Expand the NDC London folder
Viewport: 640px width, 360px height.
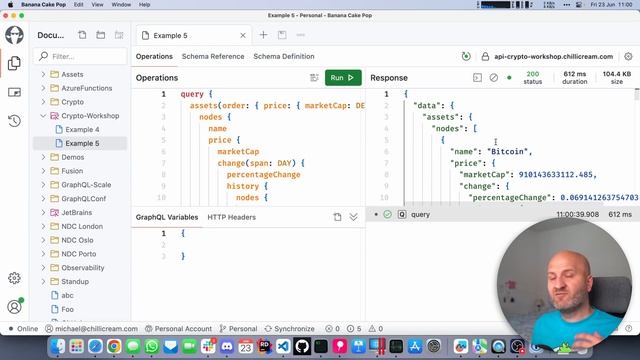[x=43, y=227]
